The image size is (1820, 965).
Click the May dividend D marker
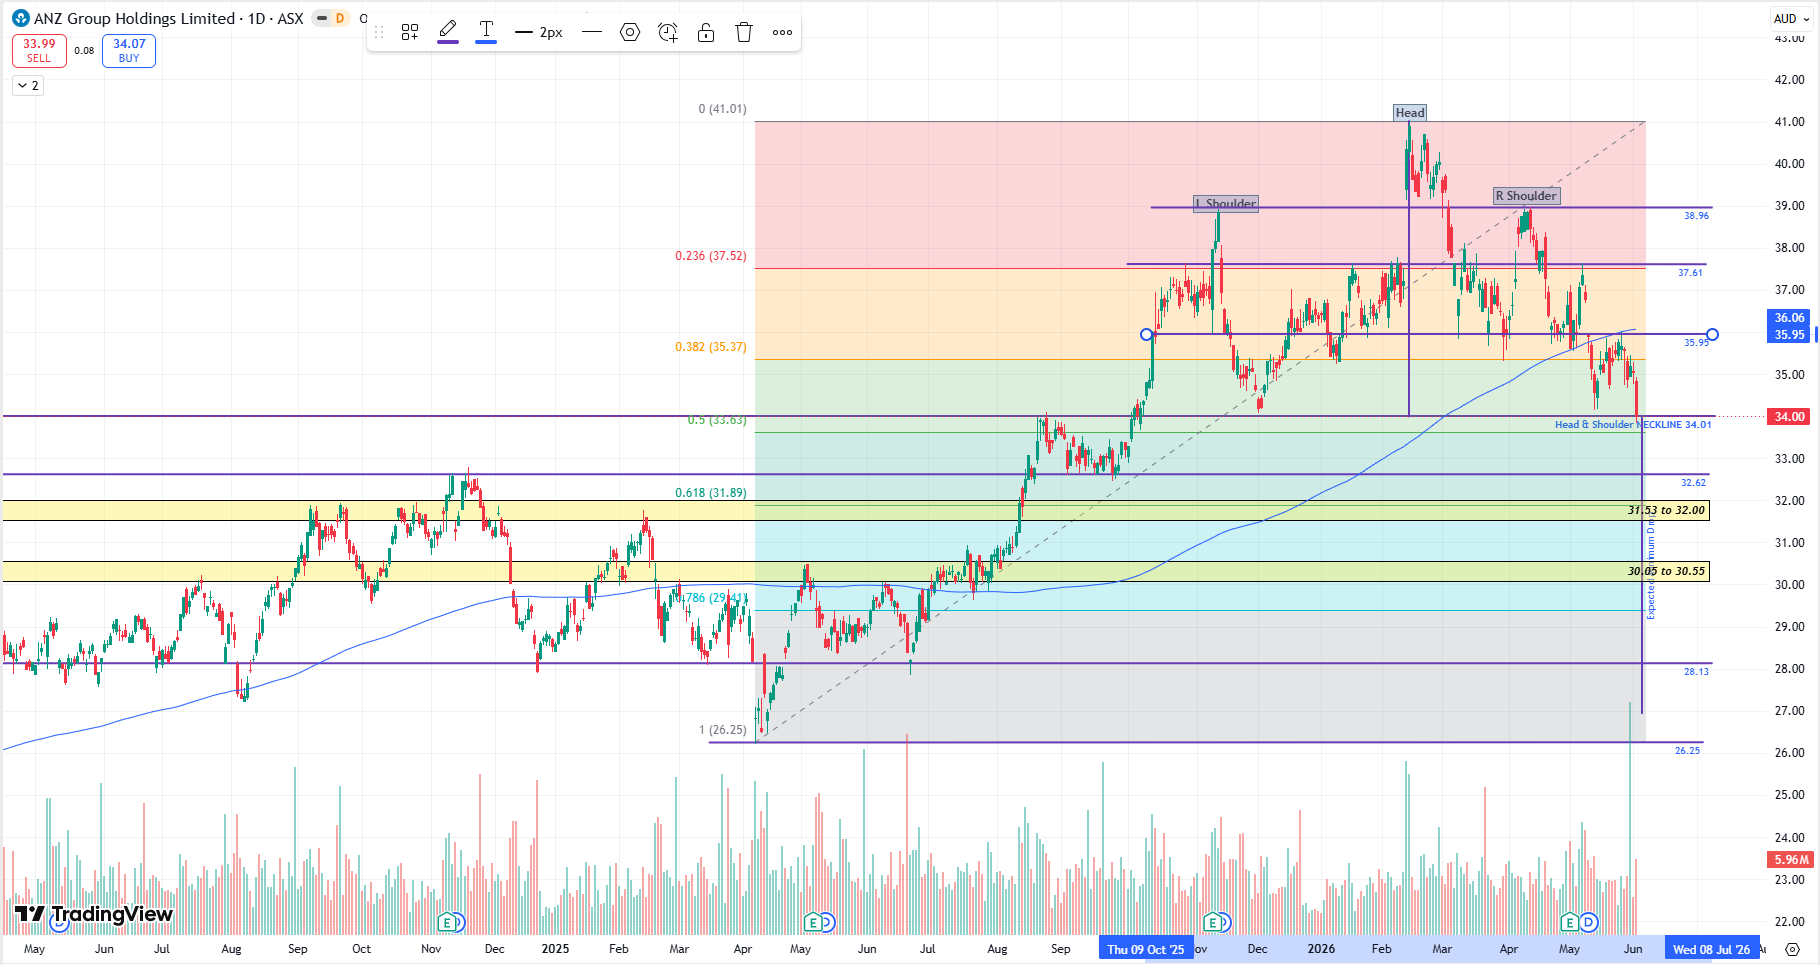1589,922
